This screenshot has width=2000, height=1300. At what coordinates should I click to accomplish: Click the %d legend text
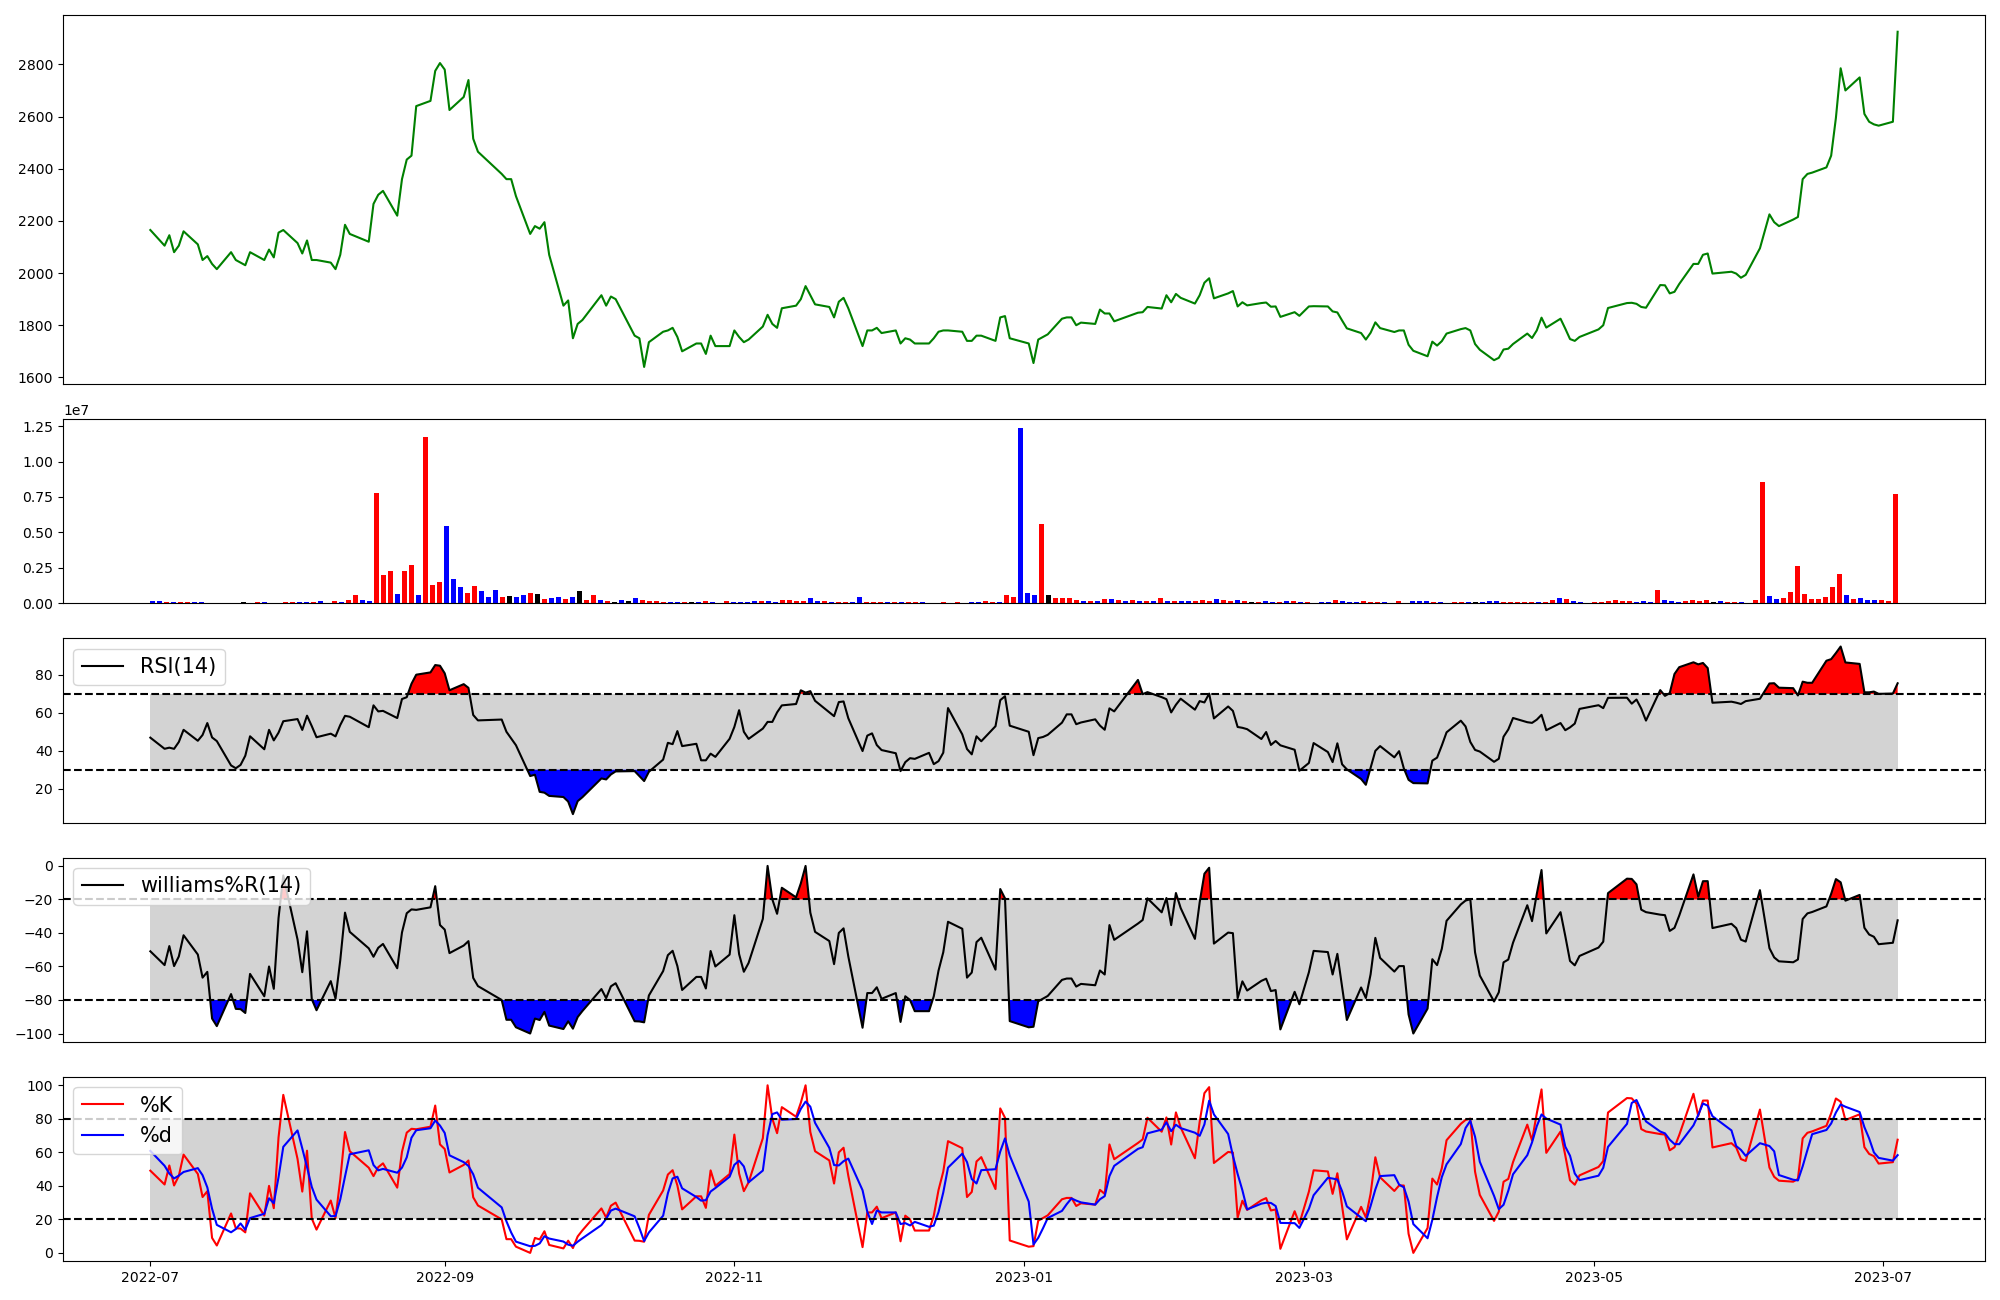(155, 1135)
